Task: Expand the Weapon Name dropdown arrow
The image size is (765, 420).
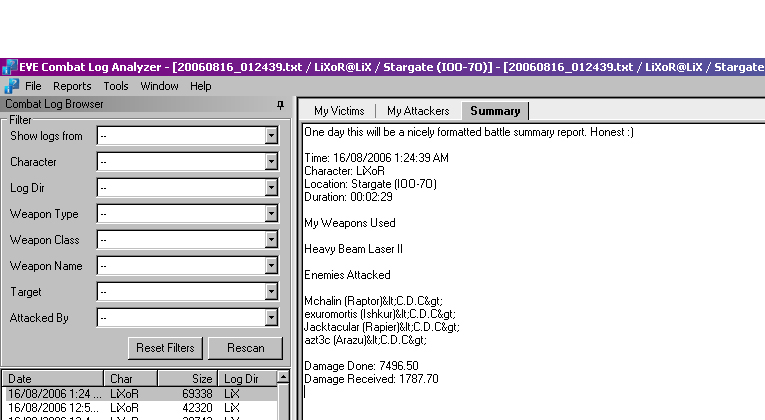Action: click(271, 266)
